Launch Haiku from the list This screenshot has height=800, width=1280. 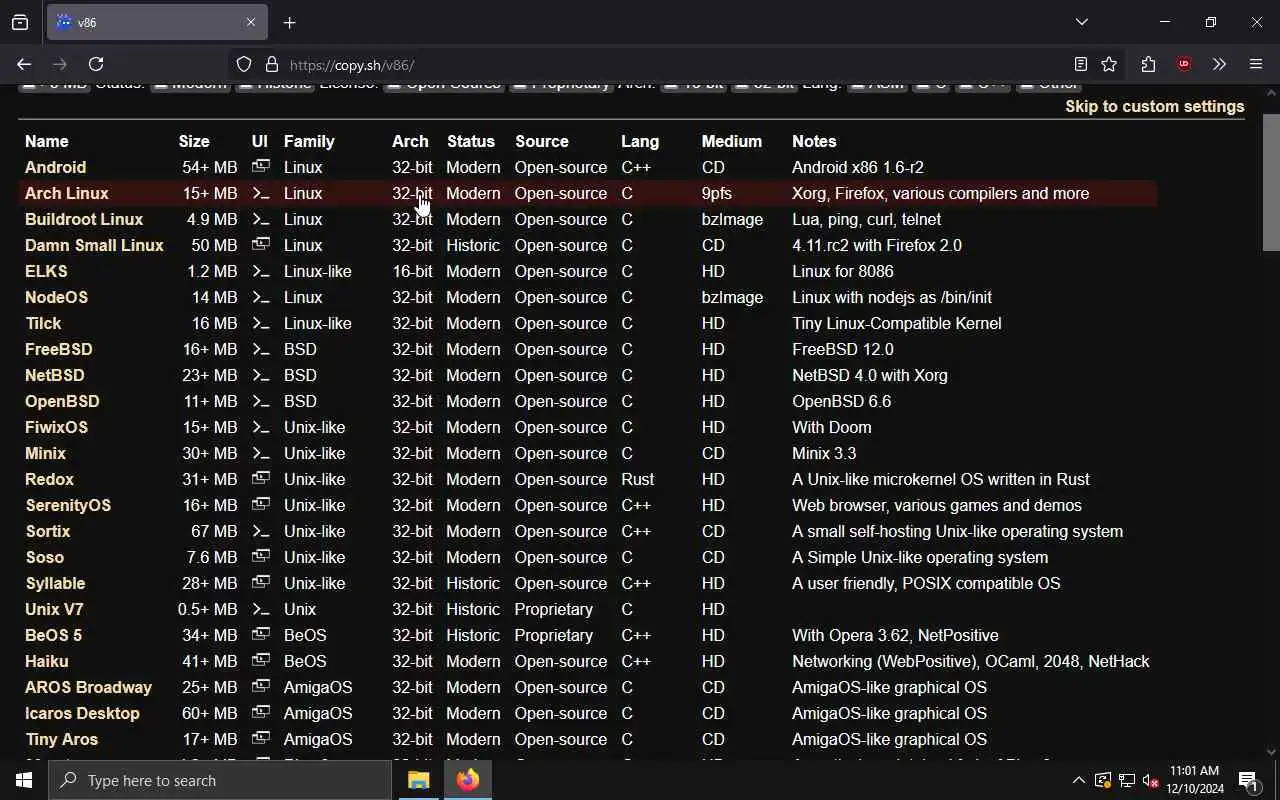(x=47, y=661)
